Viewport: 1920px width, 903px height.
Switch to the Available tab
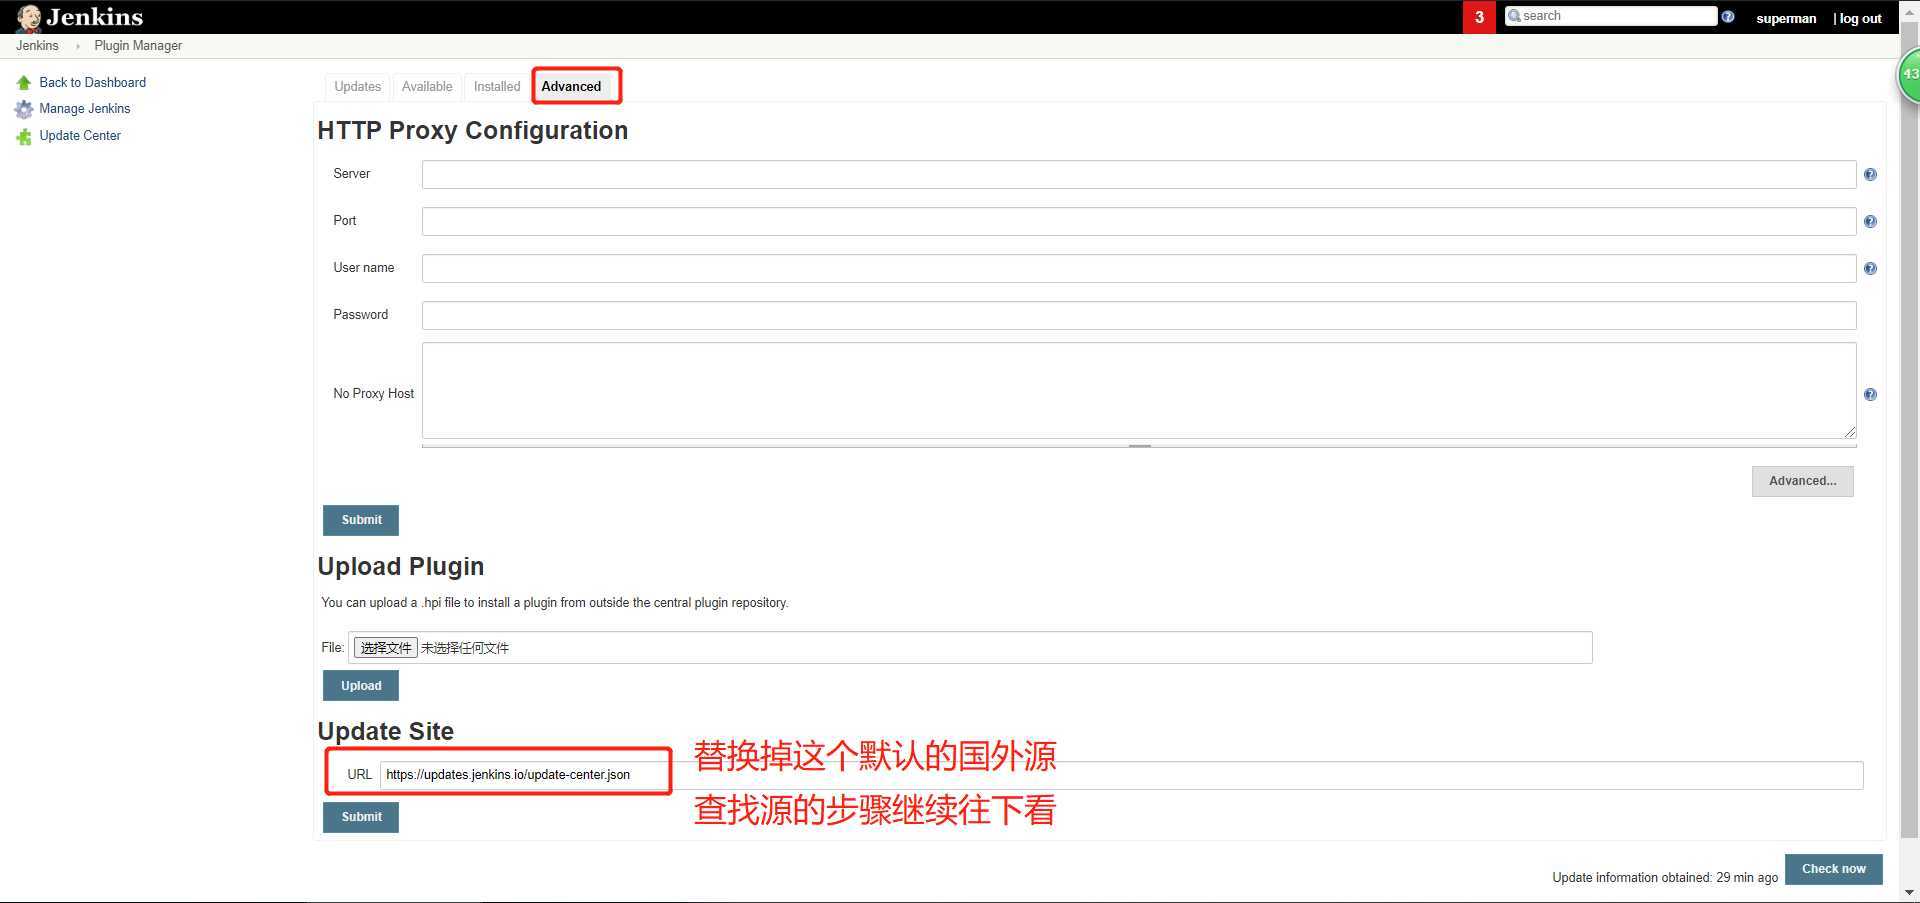pos(427,87)
